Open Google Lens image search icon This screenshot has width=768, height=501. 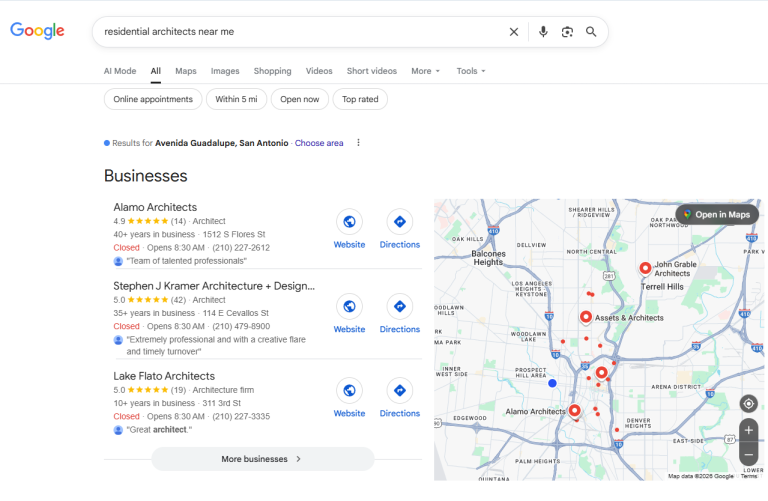(567, 32)
